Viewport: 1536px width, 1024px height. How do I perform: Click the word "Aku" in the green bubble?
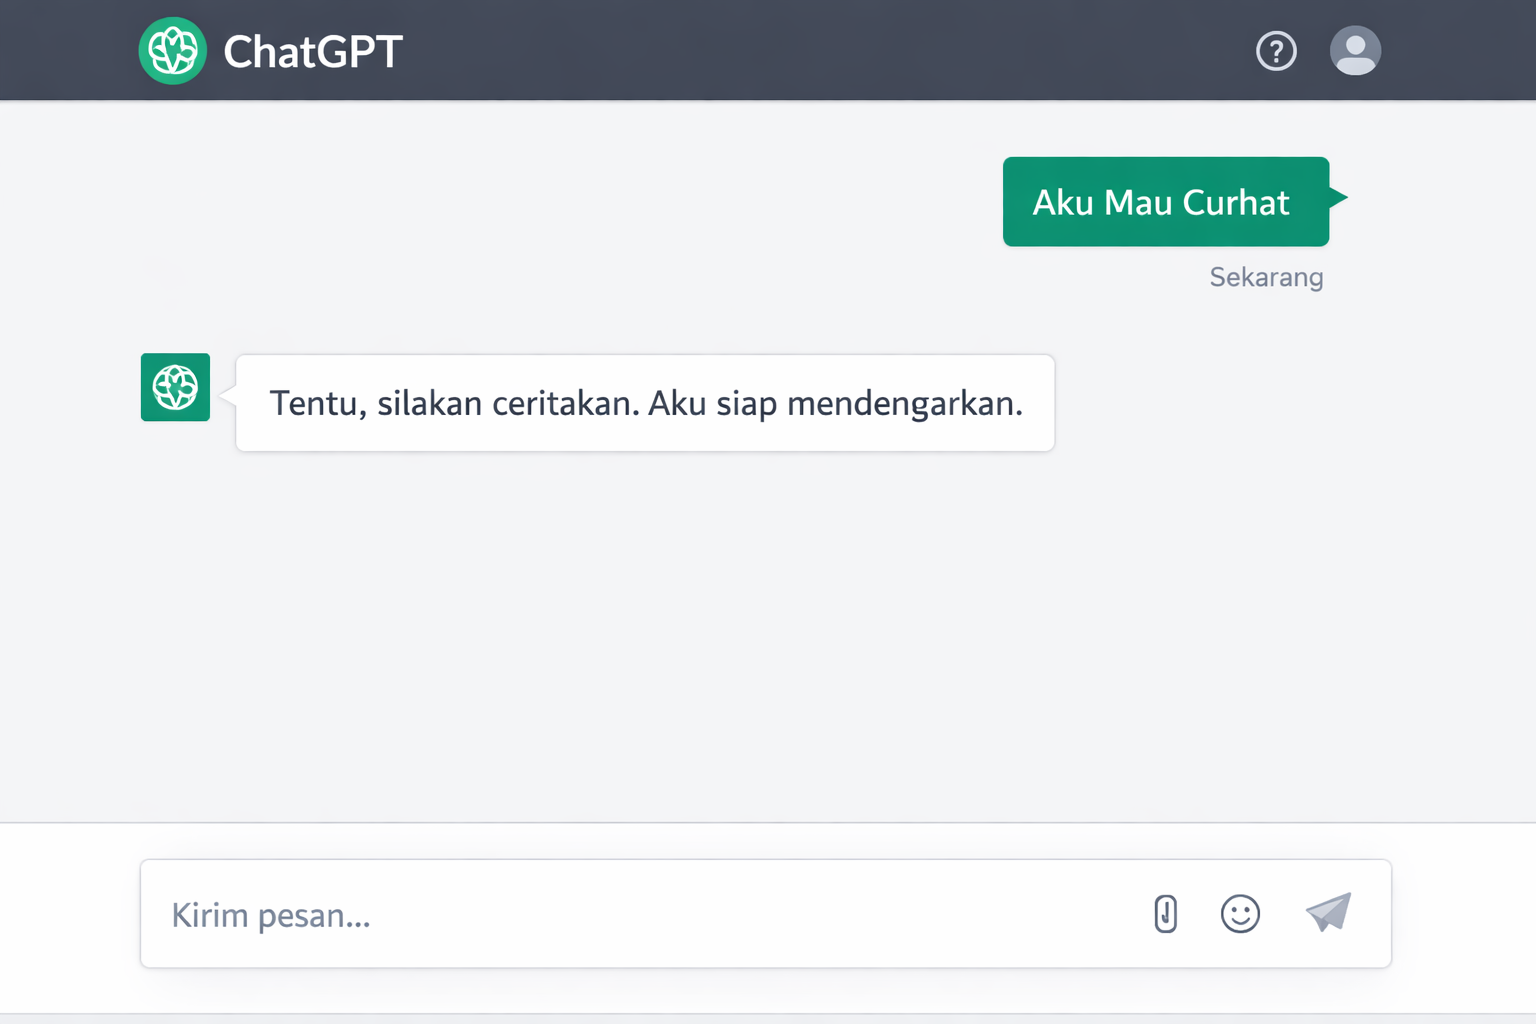tap(1063, 203)
